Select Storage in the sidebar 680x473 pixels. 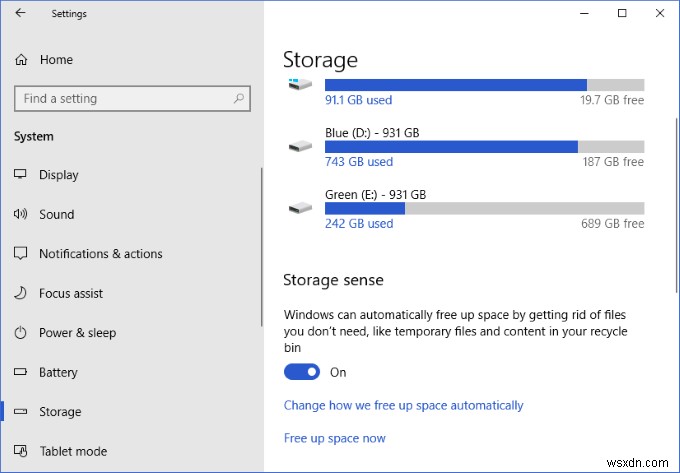(x=60, y=412)
